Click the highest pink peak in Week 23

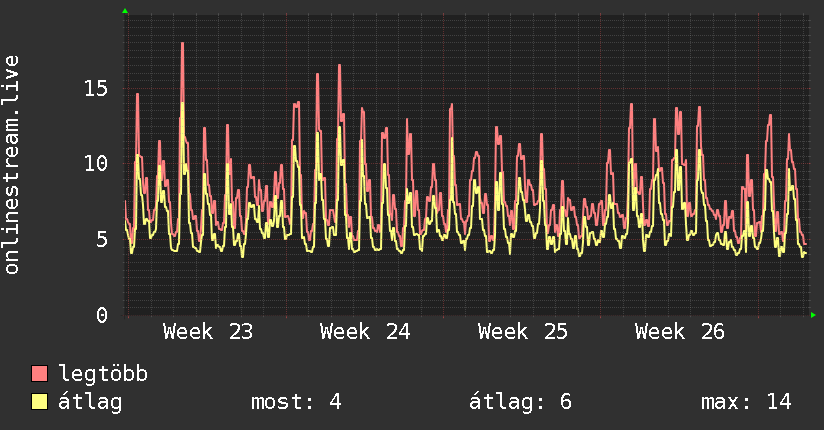182,43
